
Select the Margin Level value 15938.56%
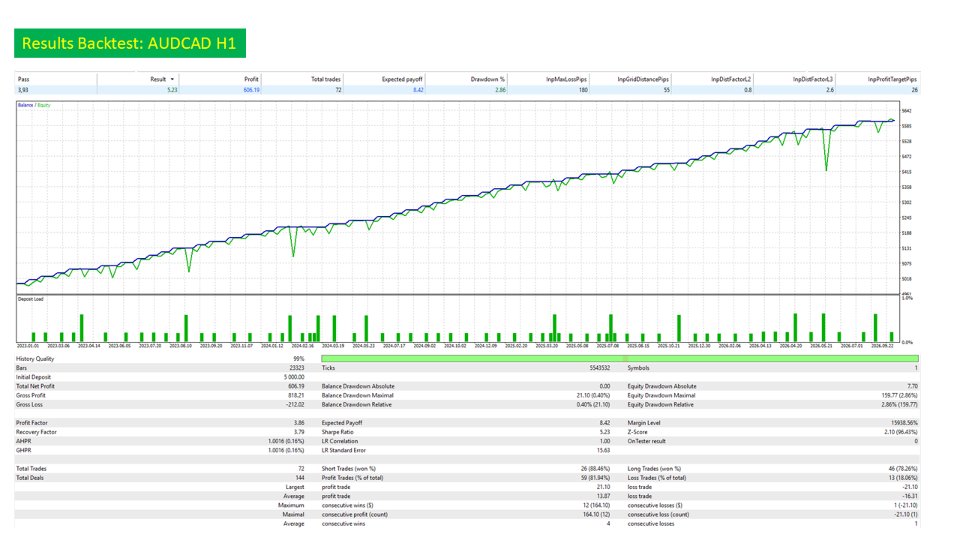coord(904,423)
